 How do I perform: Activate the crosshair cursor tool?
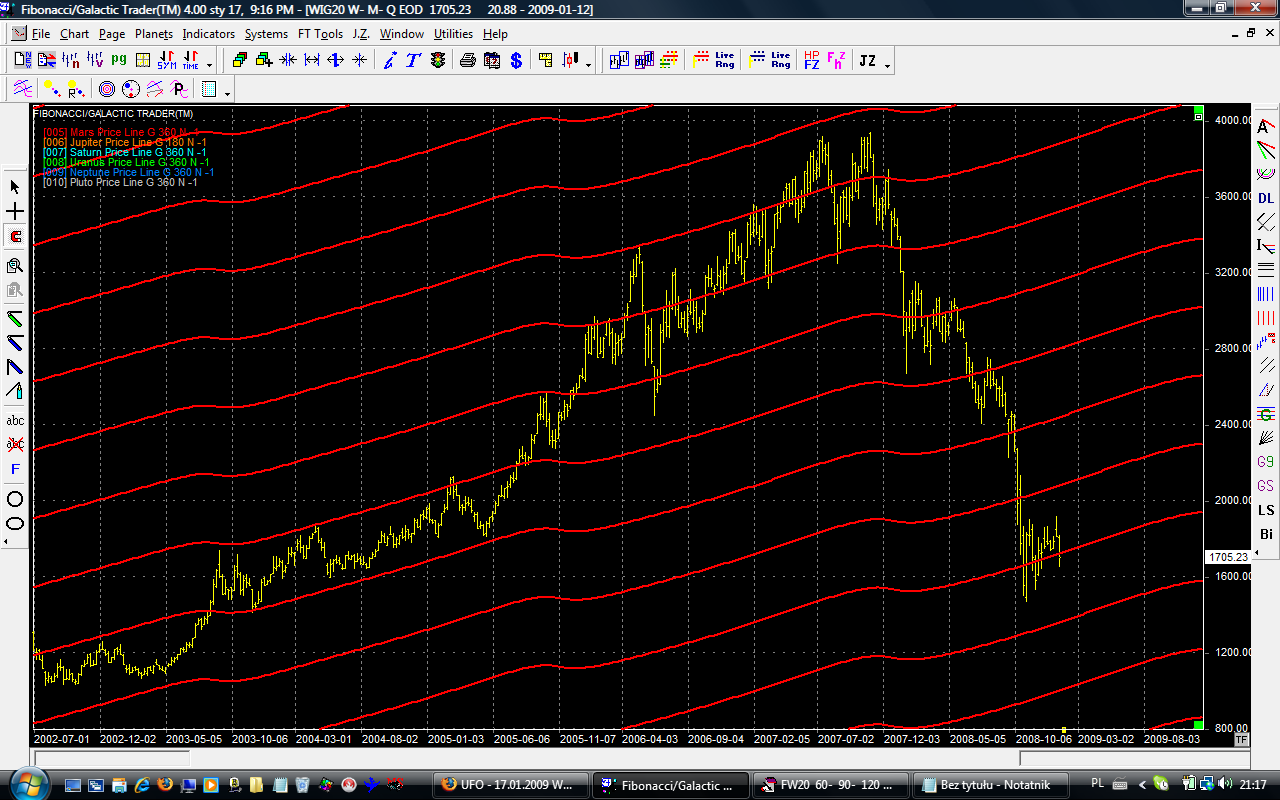click(15, 212)
